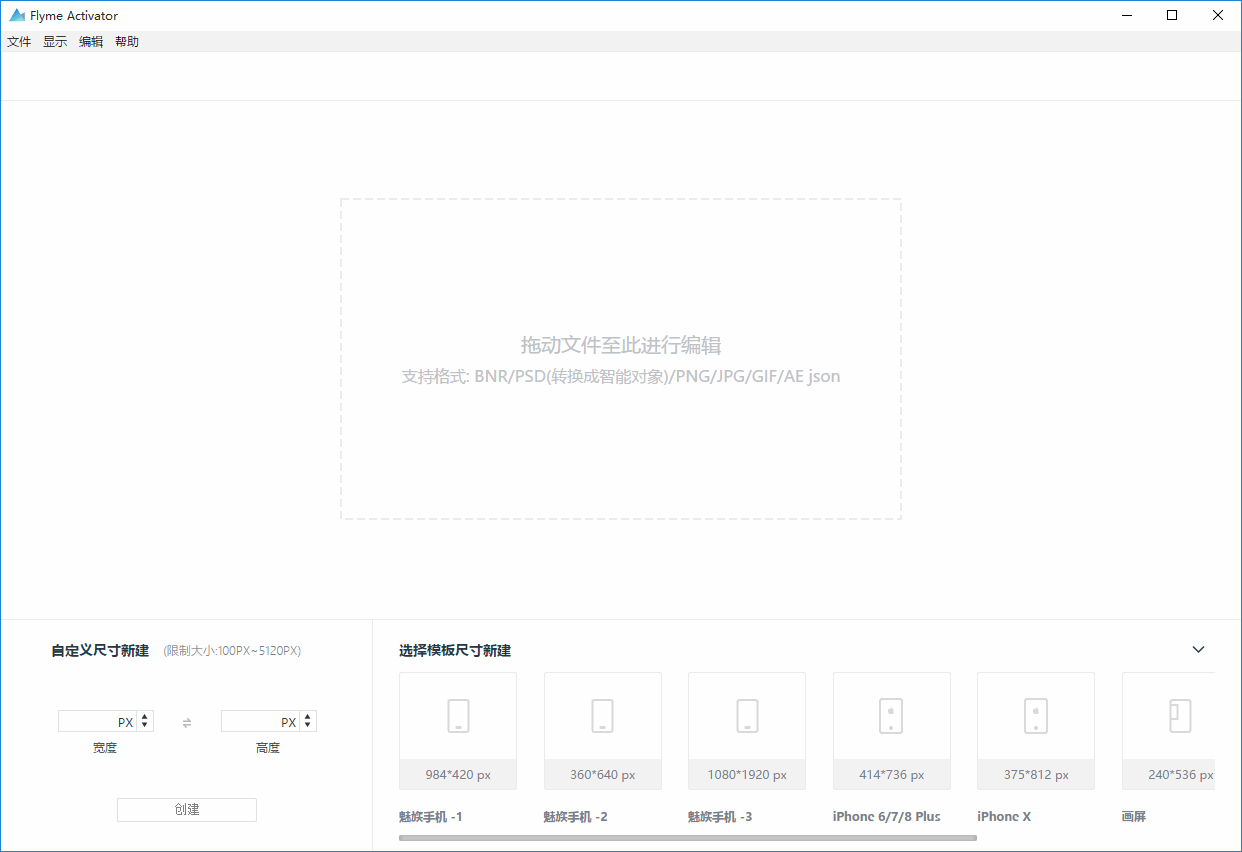Open the 文件 menu
Screen dimensions: 1242x852
coord(18,41)
